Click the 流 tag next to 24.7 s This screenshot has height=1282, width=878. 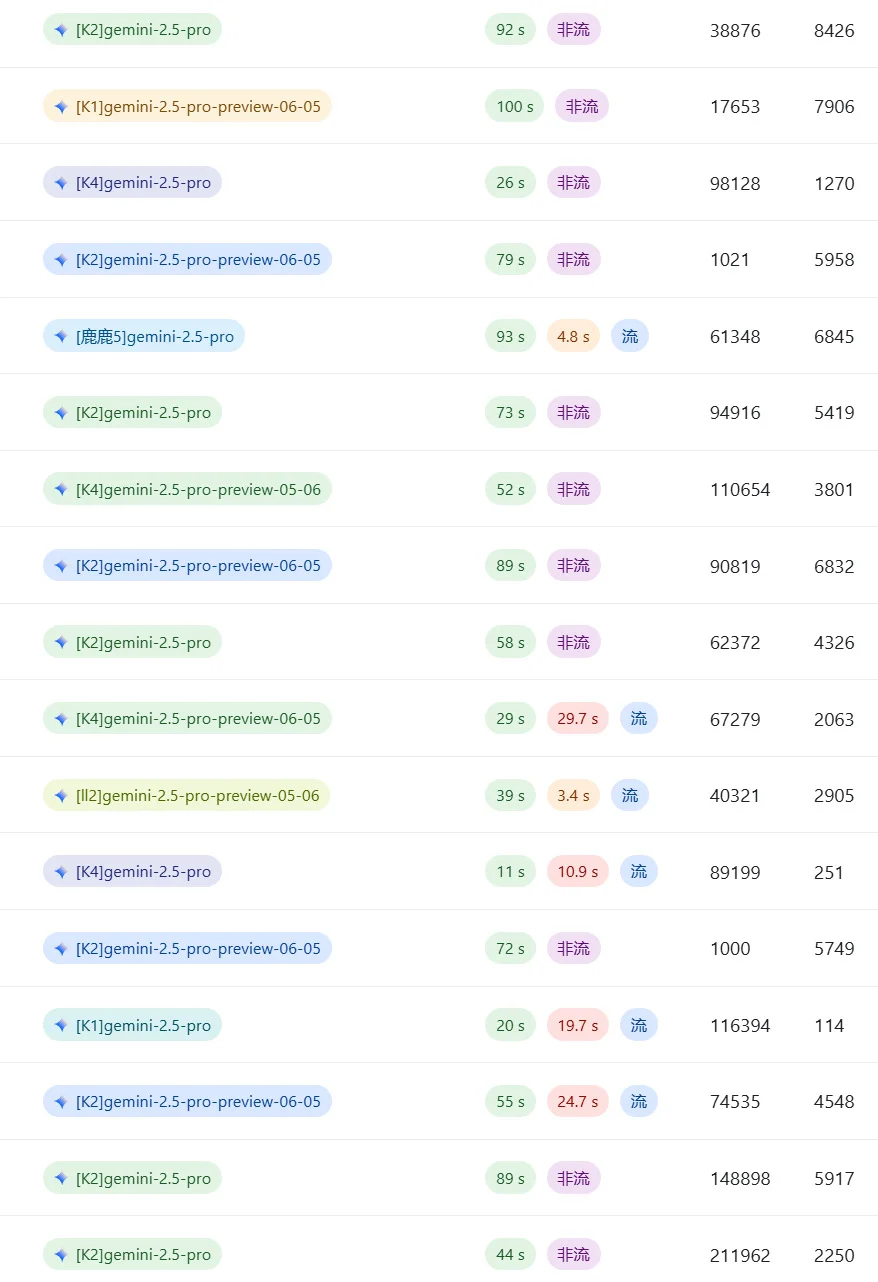638,1102
